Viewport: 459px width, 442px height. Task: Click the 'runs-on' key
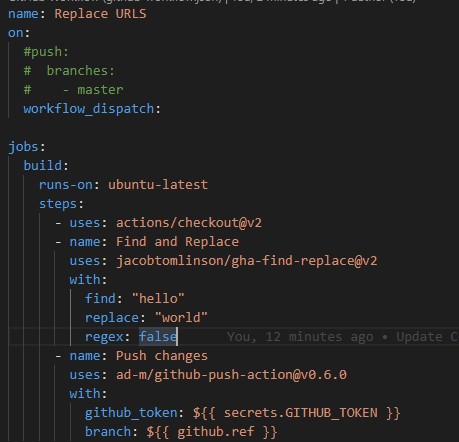66,185
